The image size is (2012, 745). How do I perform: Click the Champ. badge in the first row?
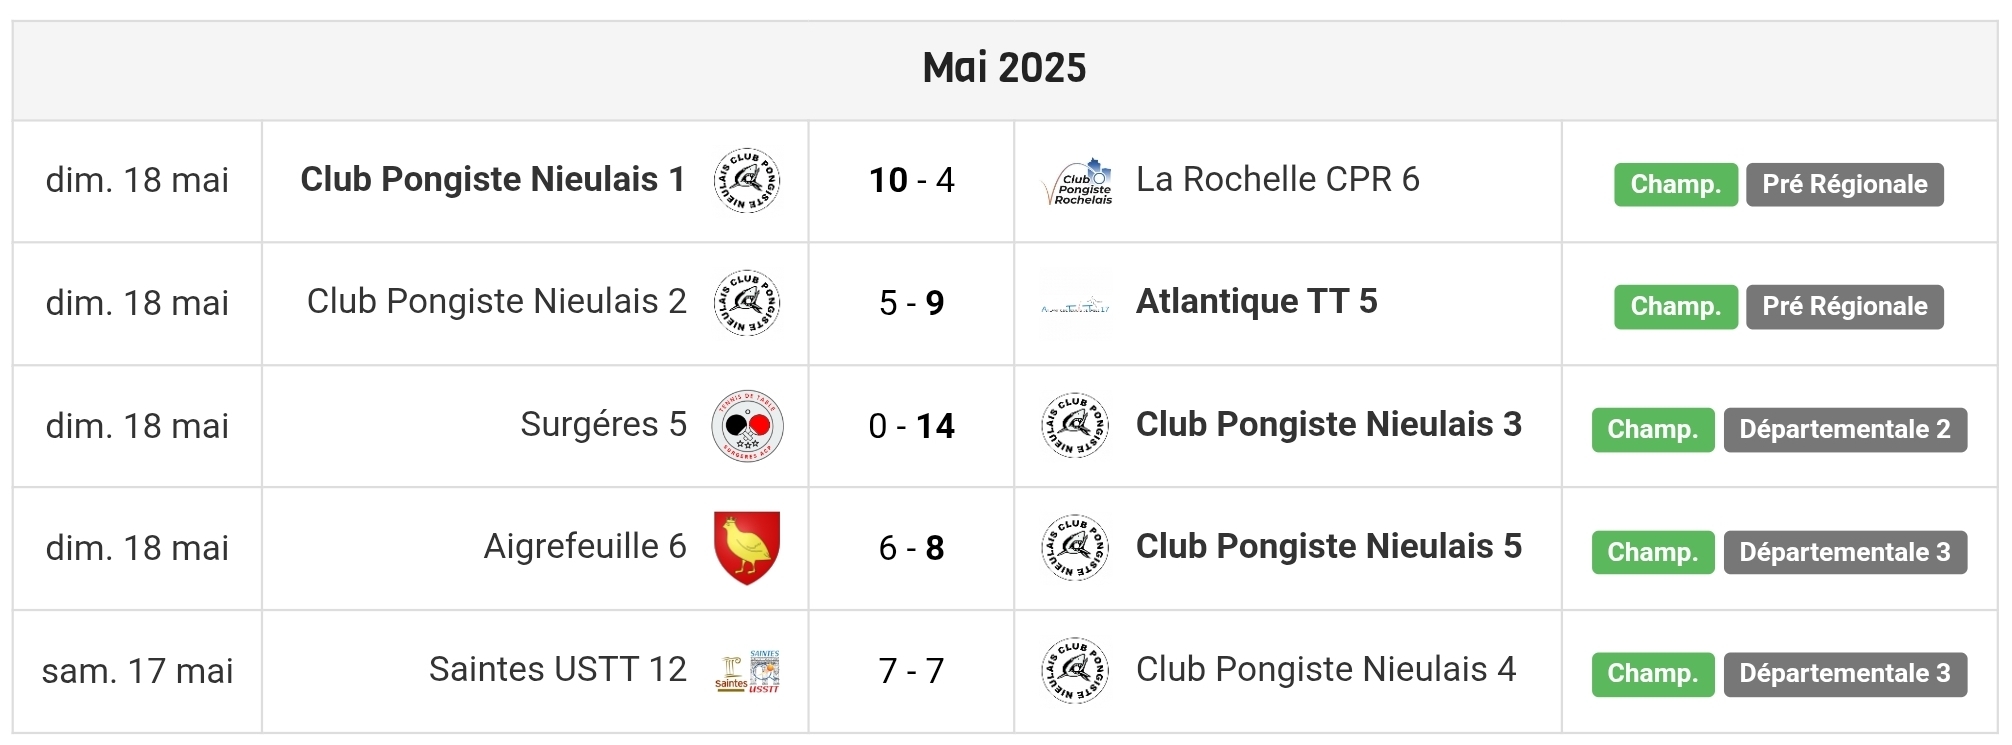coord(1675,185)
